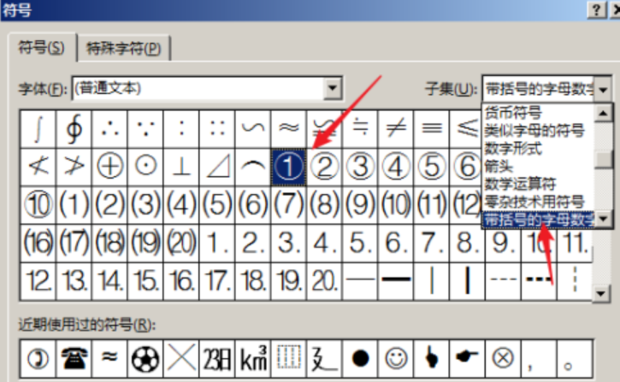Select the thin vertical line symbol
Screen dimensions: 620x382
click(431, 280)
